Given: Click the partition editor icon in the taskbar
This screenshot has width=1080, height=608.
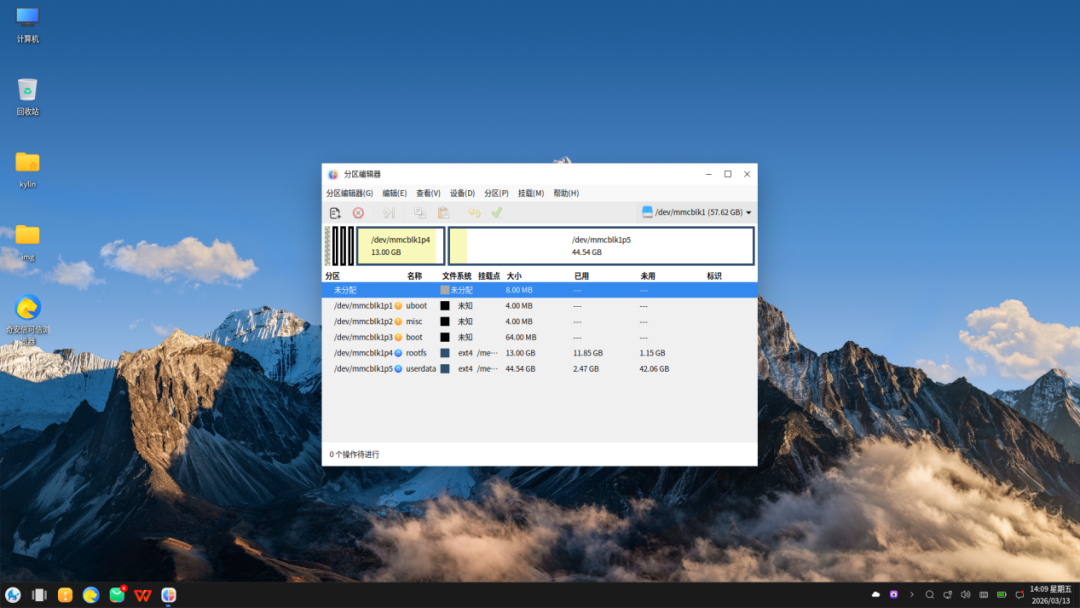Looking at the screenshot, I should (169, 595).
